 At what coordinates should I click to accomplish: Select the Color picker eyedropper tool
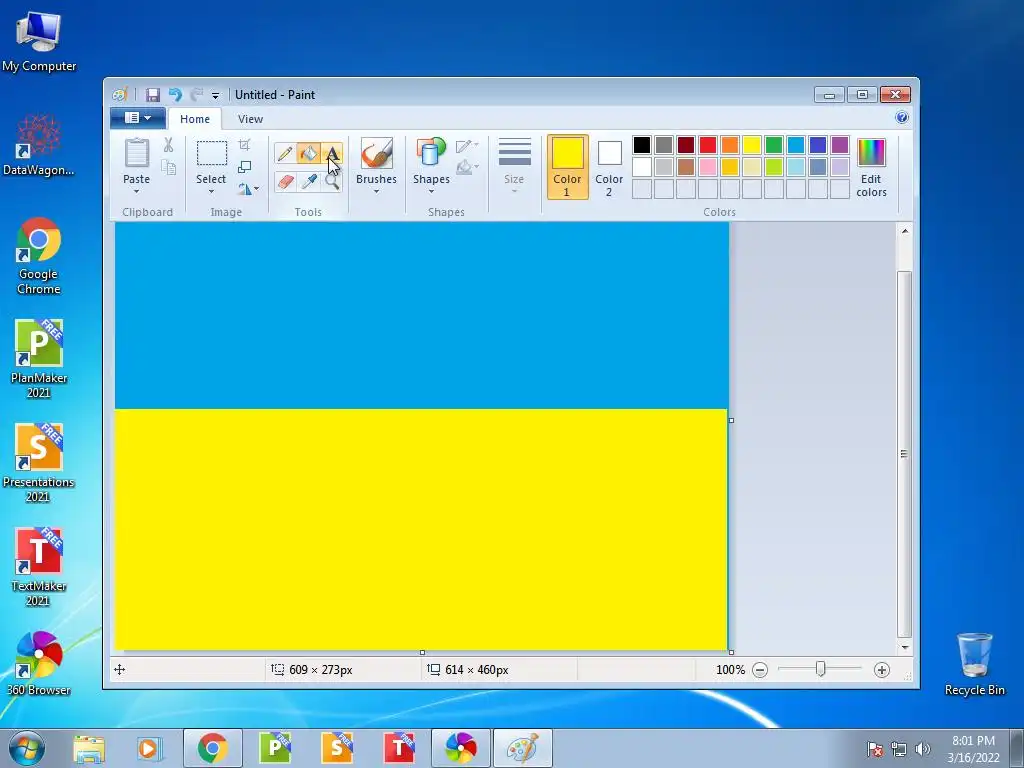tap(308, 181)
